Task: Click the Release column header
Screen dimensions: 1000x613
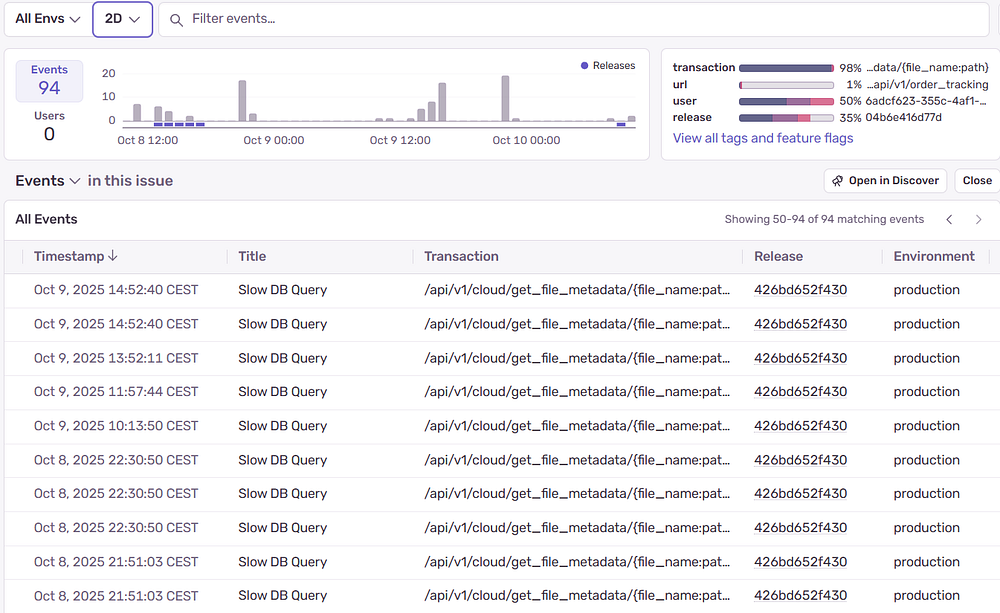Action: coord(778,256)
